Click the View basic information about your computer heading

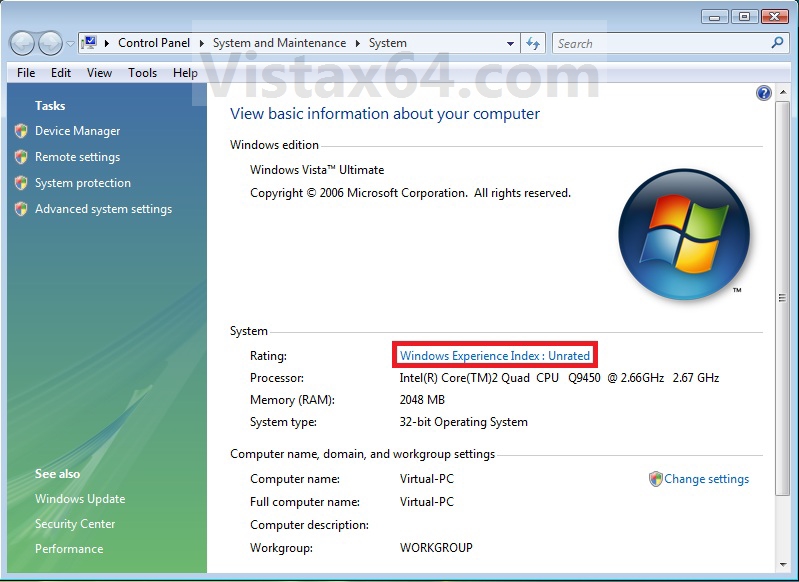[x=385, y=114]
